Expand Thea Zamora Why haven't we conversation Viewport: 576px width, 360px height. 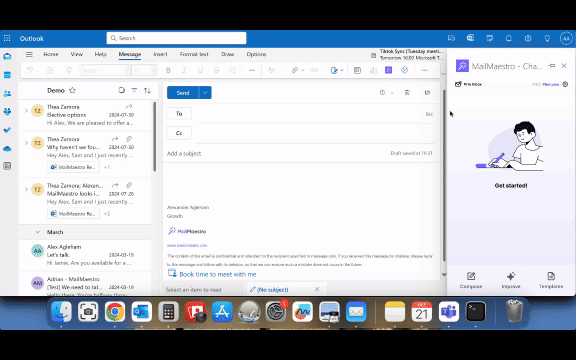click(26, 143)
